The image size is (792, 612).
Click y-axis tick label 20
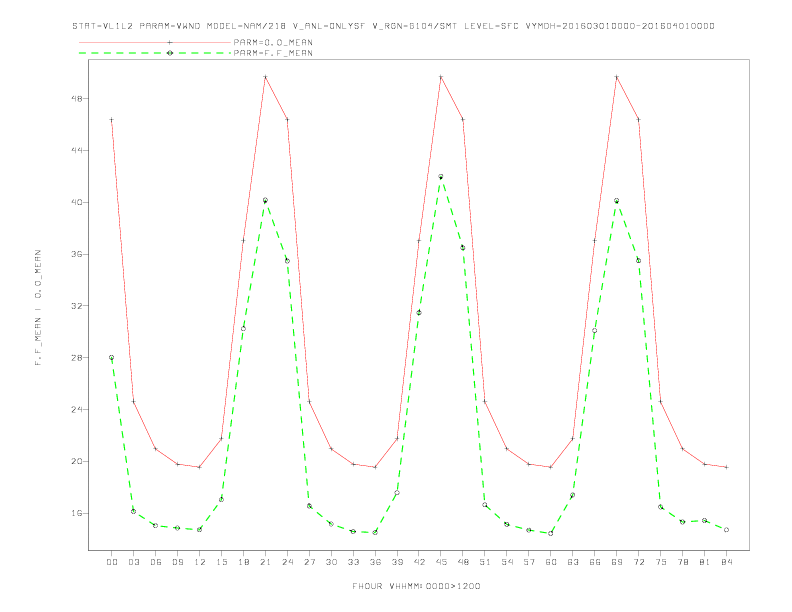77,462
